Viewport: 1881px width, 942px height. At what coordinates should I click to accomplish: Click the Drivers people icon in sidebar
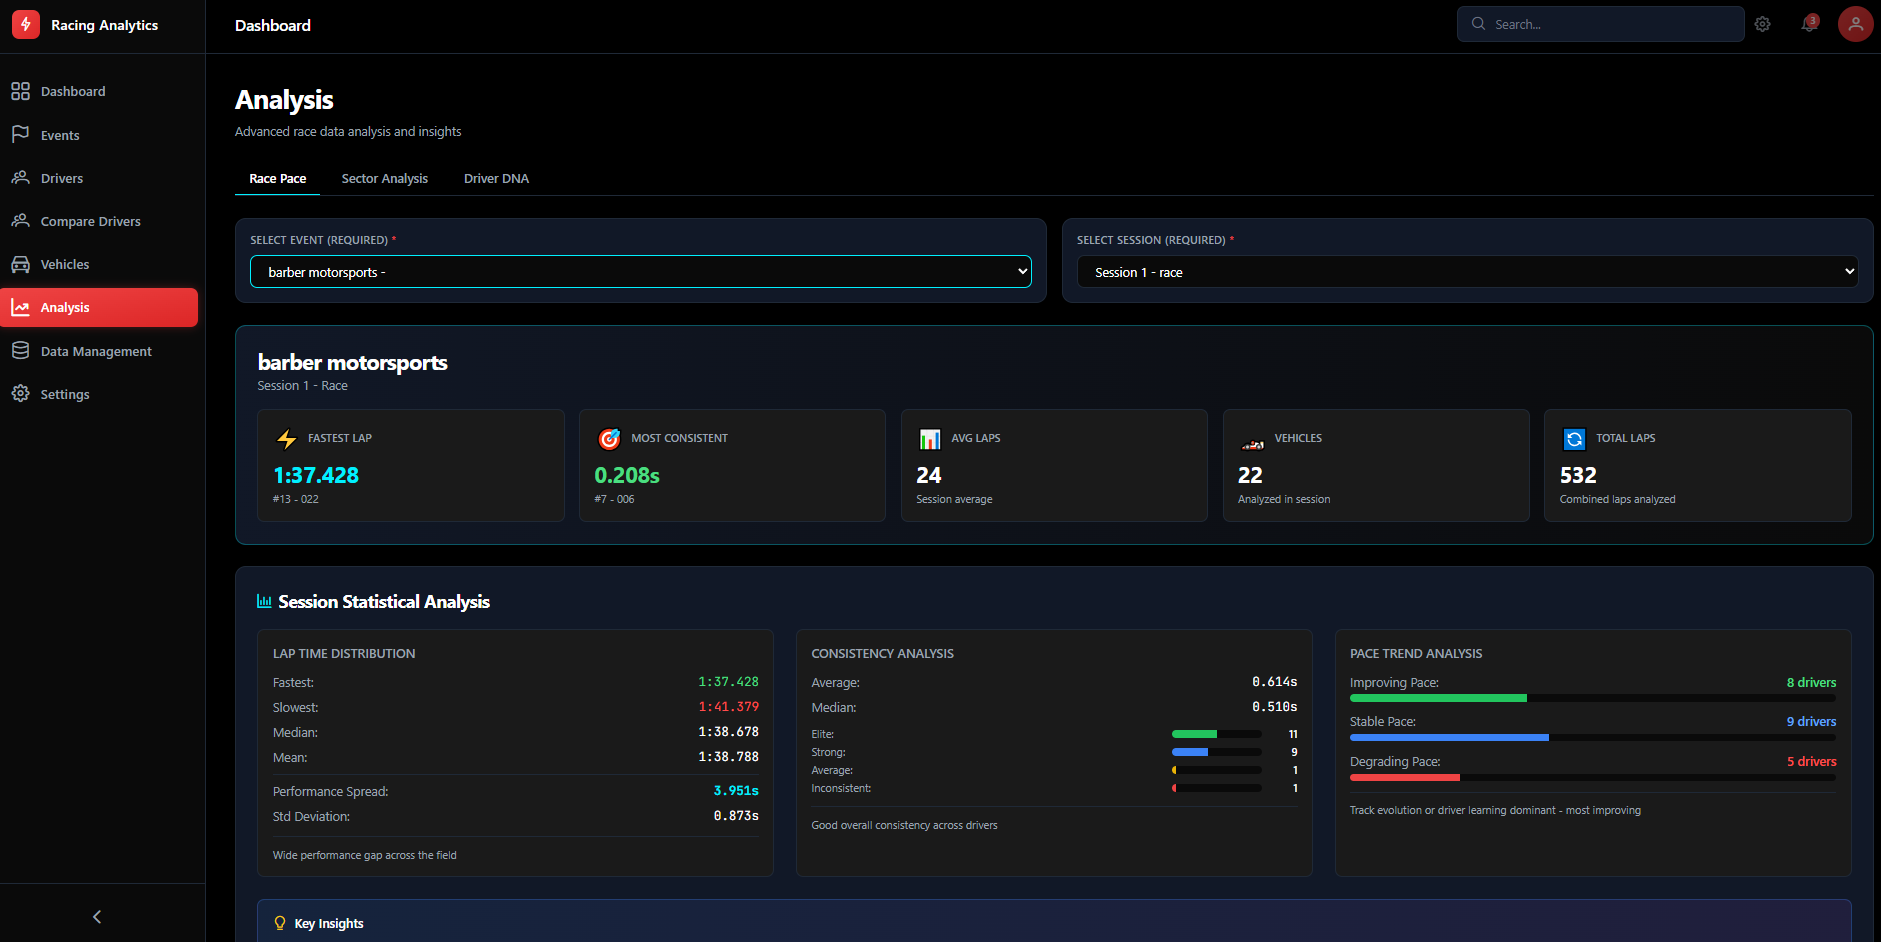pos(20,178)
